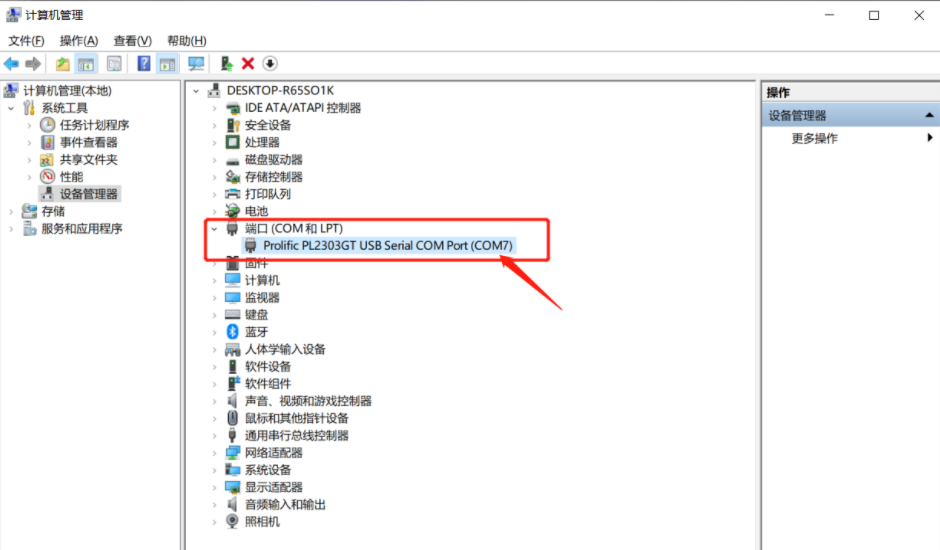This screenshot has width=940, height=550.
Task: Click the security devices key icon
Action: point(233,125)
